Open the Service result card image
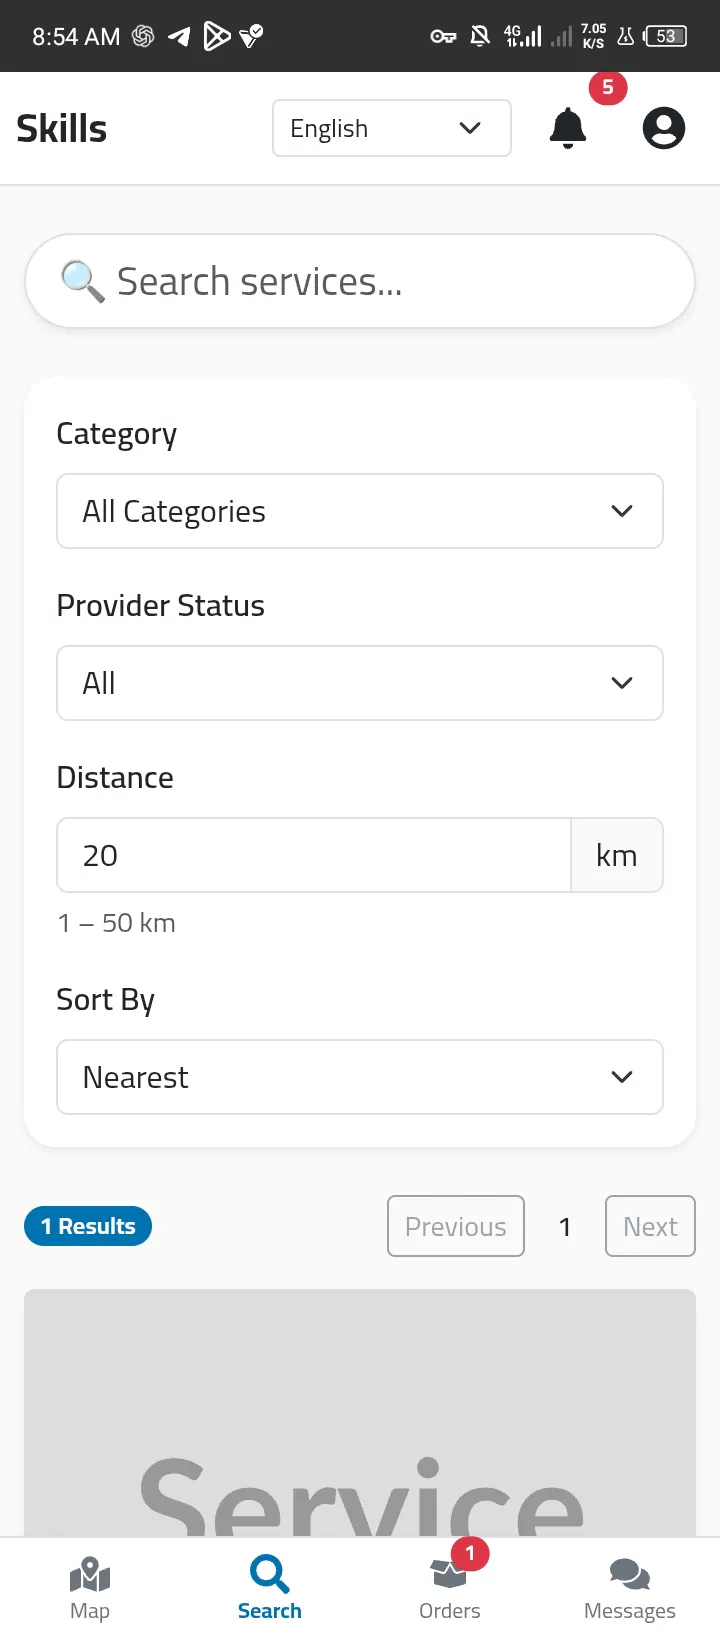 (360, 1413)
